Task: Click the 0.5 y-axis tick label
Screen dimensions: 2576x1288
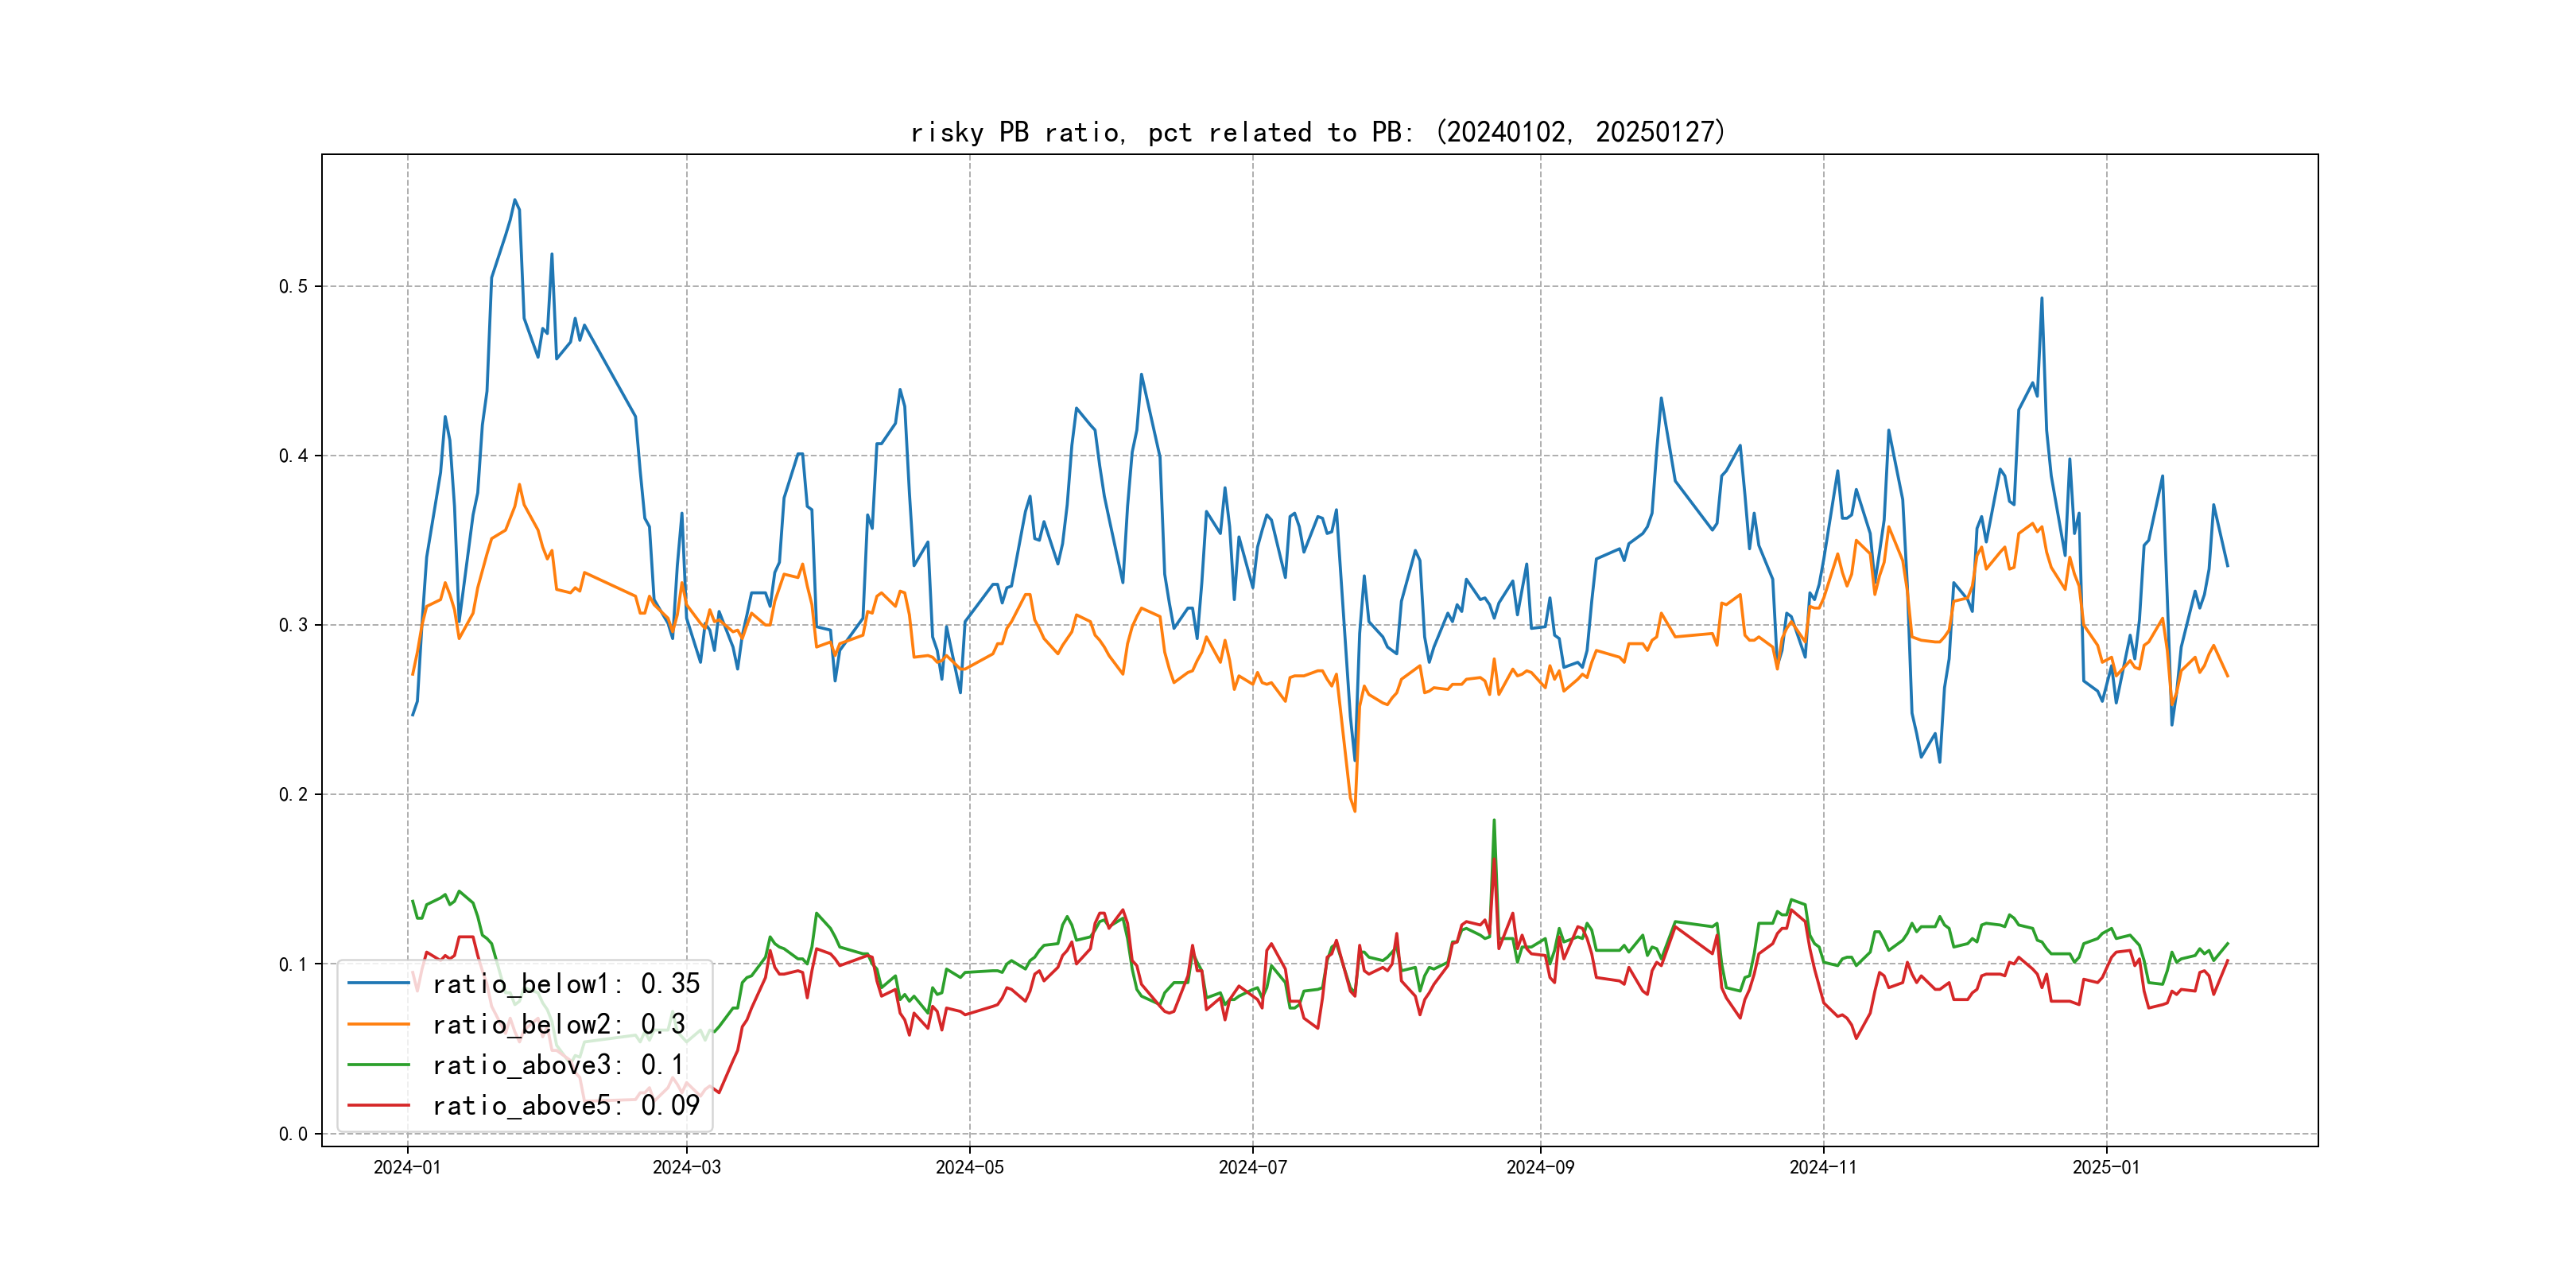Action: 293,286
